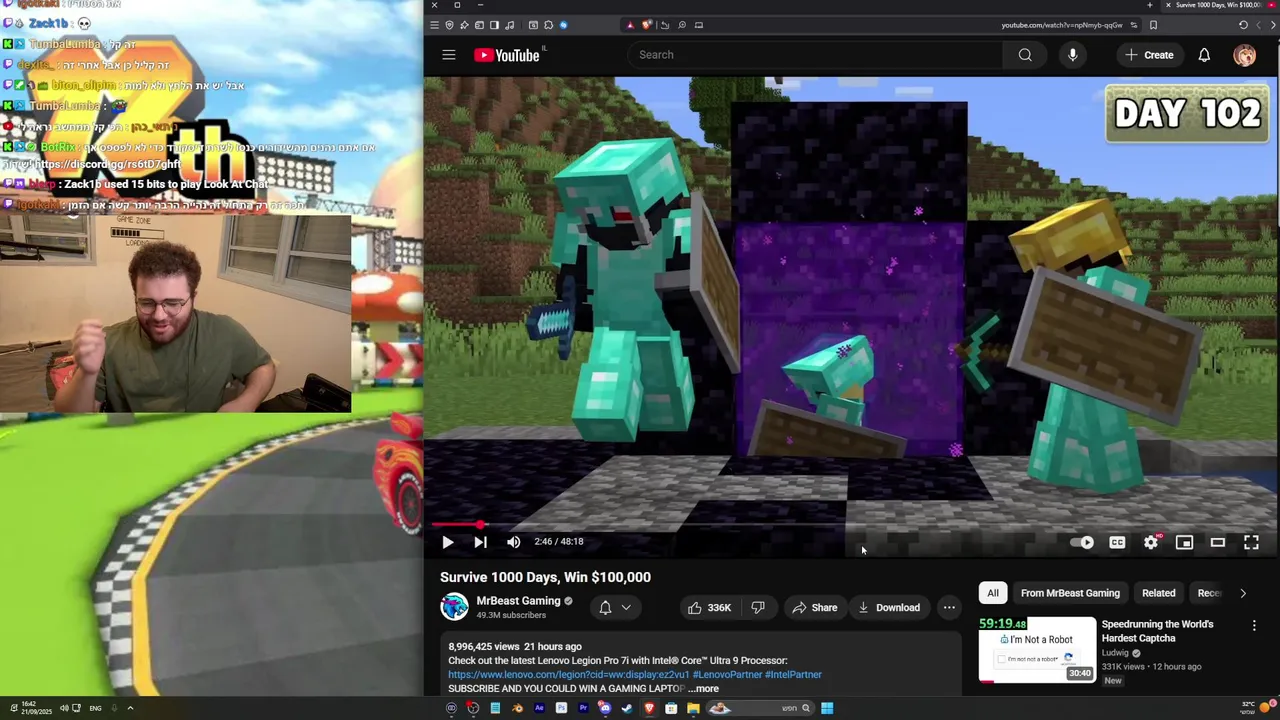The height and width of the screenshot is (720, 1280).
Task: Seek using the red video progress bar
Action: [x=457, y=524]
